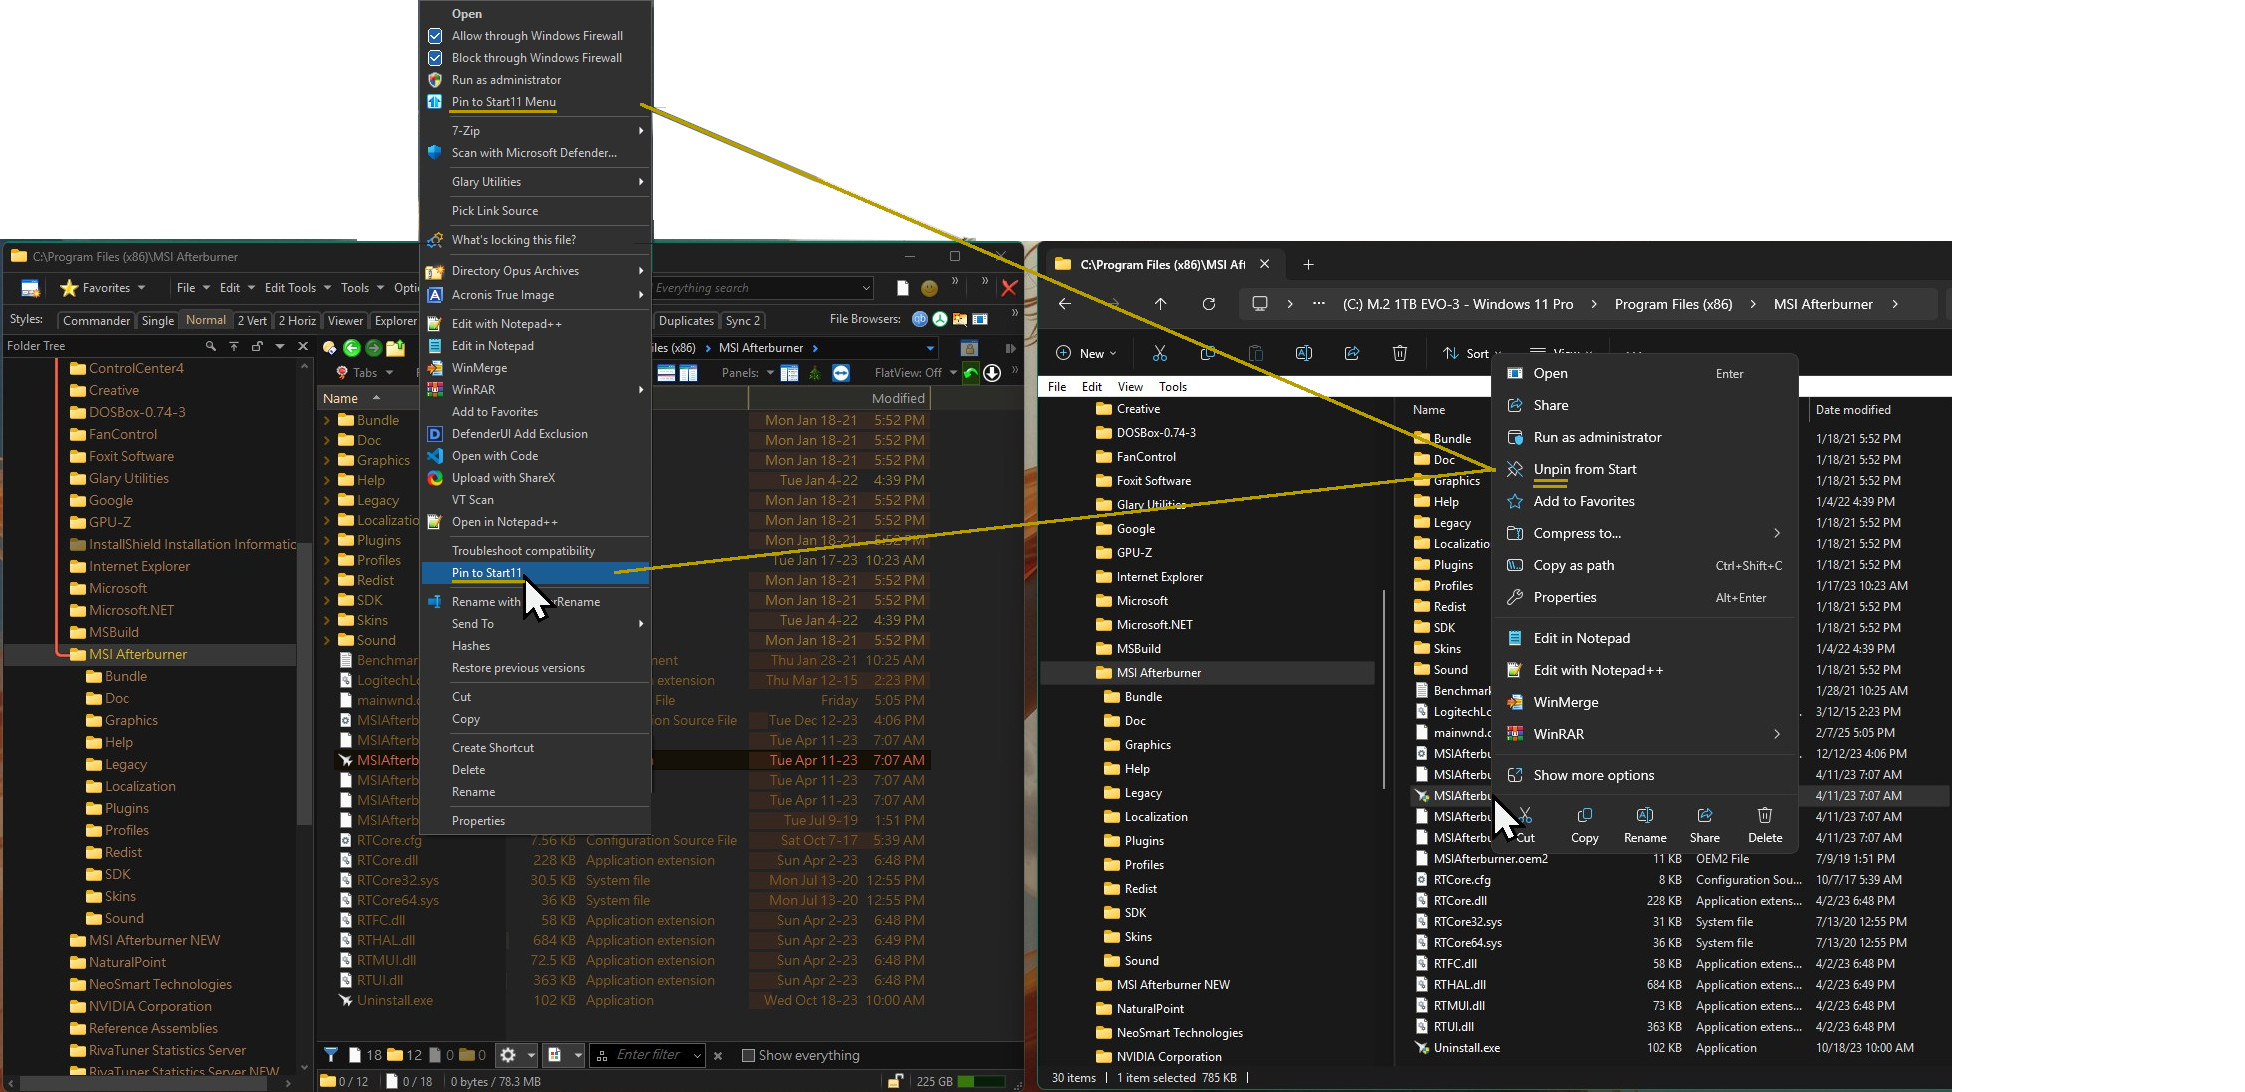Switch to the Commander style button
Screen dimensions: 2245x1092
click(96, 321)
